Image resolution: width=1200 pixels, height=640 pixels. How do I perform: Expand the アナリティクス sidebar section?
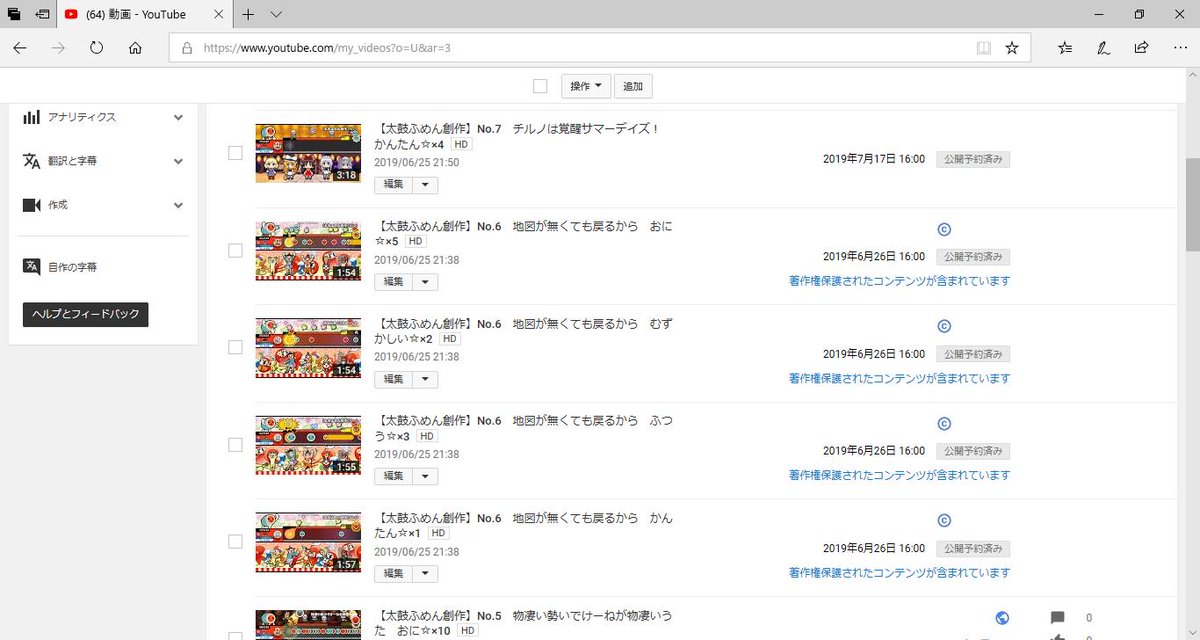tap(178, 117)
